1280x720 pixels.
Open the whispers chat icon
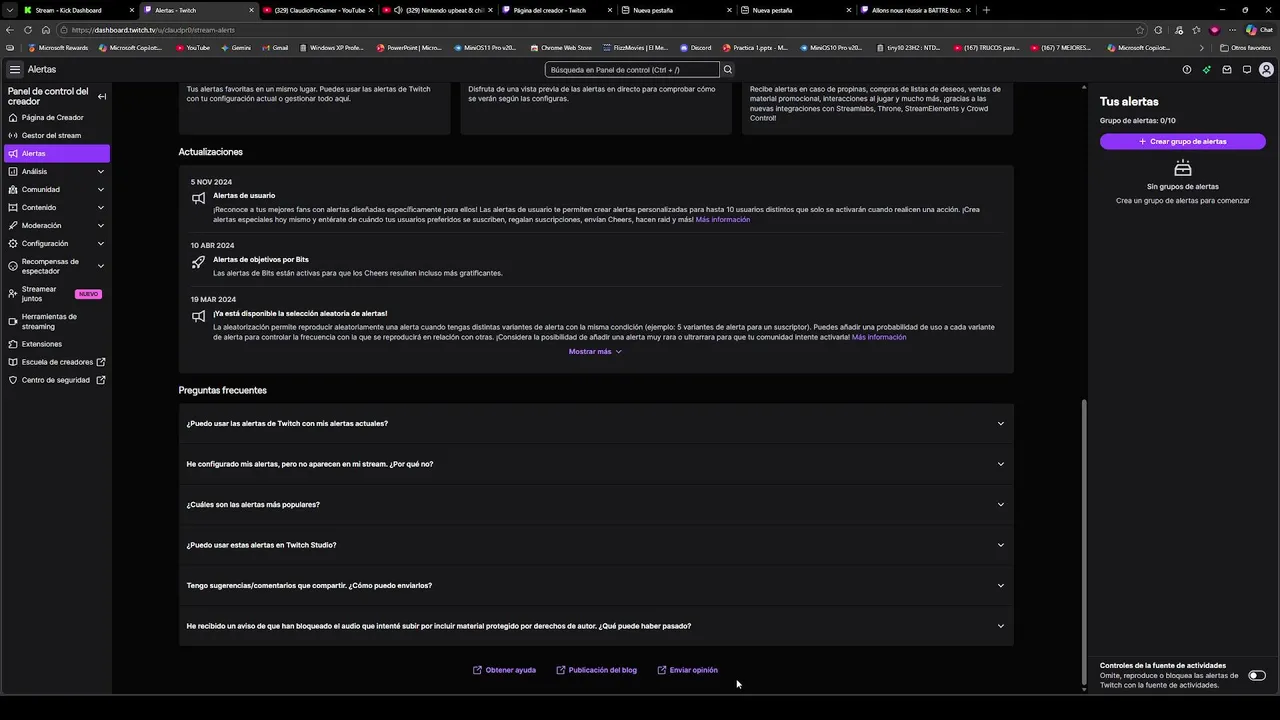[1247, 69]
